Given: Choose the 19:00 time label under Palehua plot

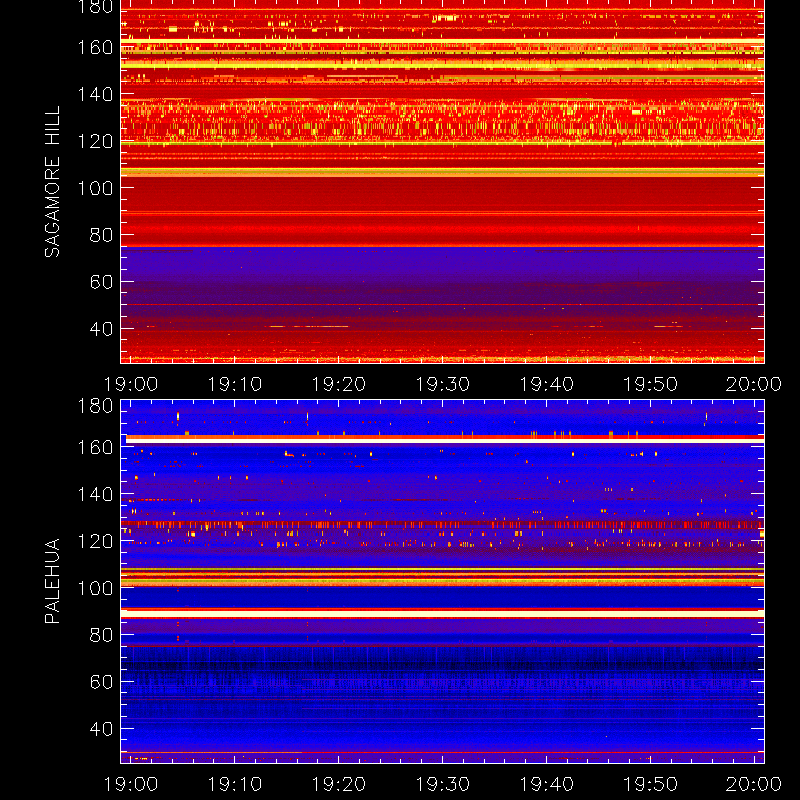Looking at the screenshot, I should (131, 784).
